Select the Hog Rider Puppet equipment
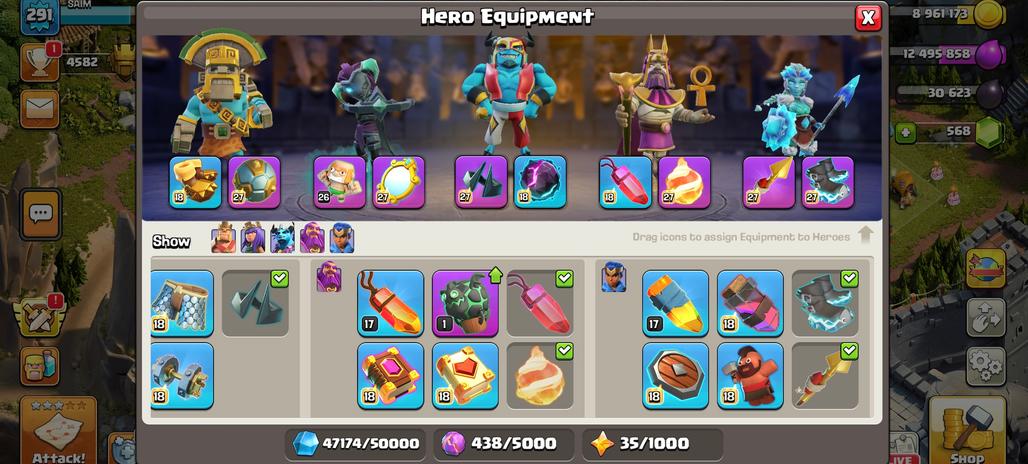This screenshot has width=1028, height=464. (x=750, y=375)
